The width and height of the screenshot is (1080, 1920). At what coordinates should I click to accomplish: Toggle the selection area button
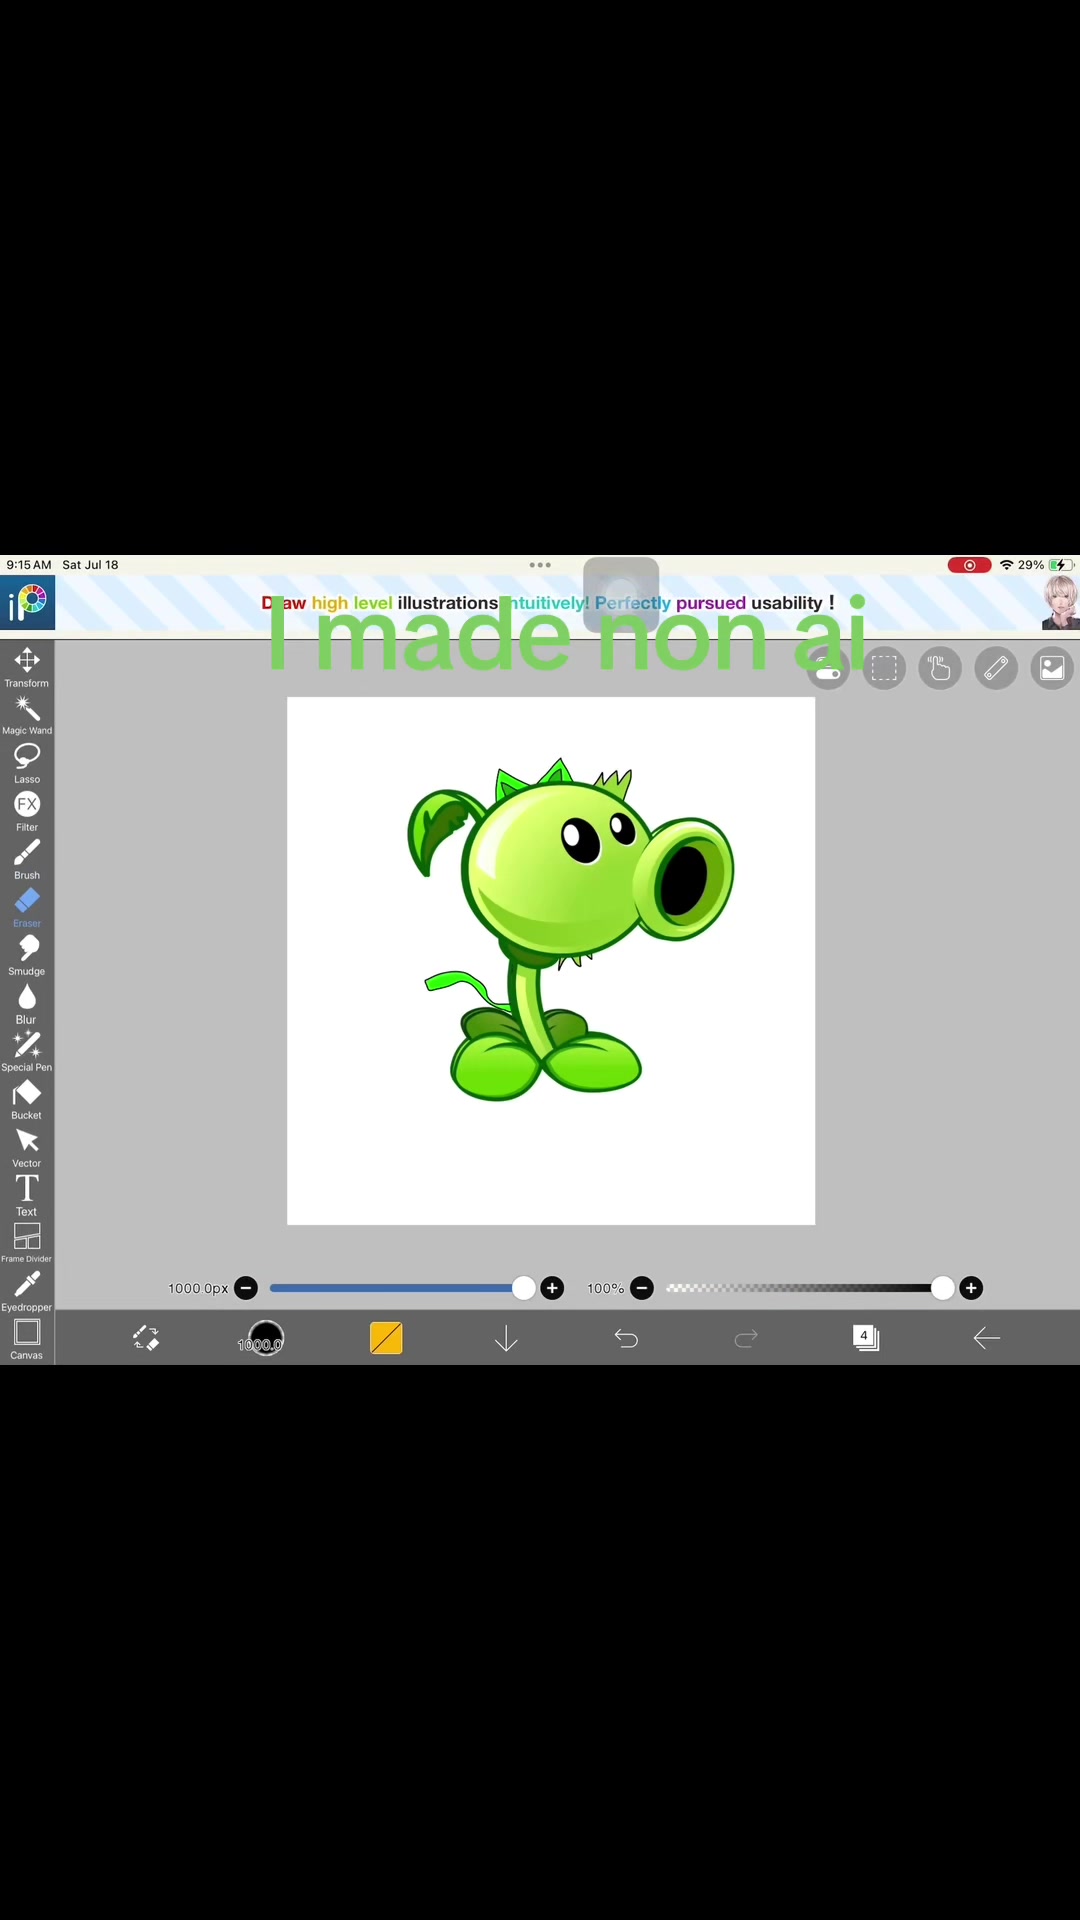click(x=884, y=668)
